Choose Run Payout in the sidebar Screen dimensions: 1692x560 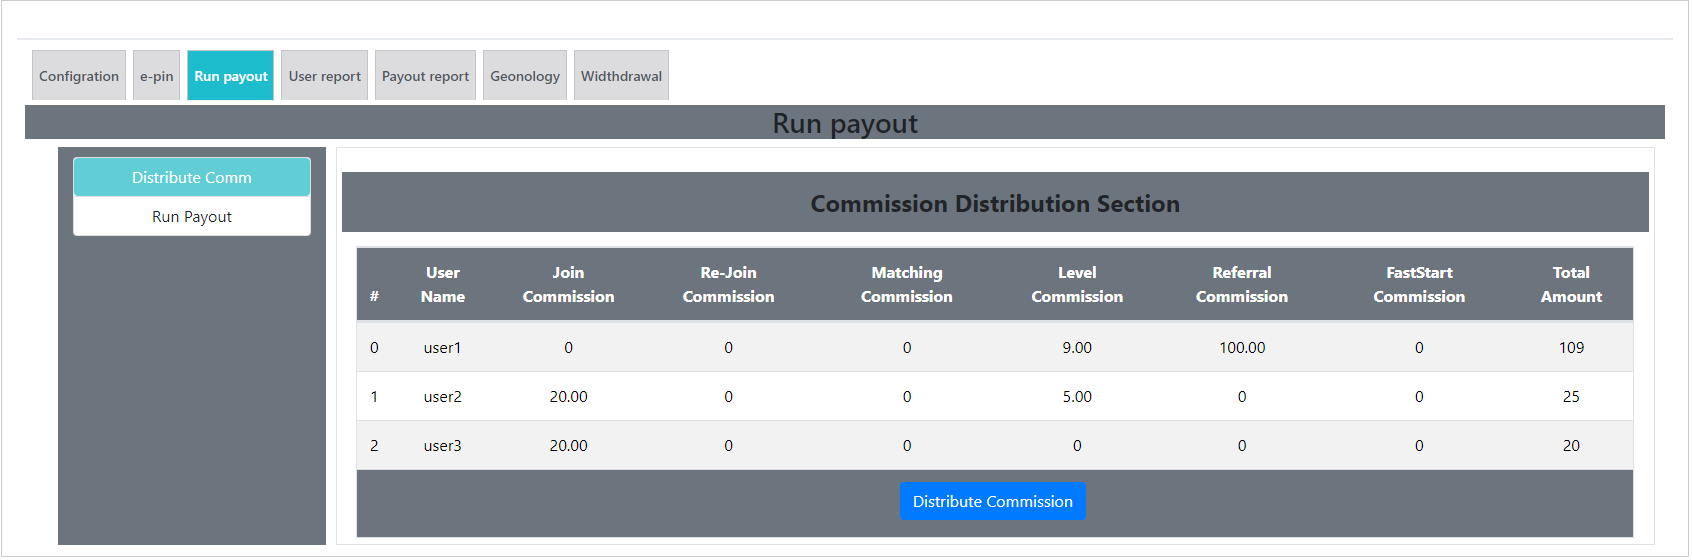click(x=192, y=217)
